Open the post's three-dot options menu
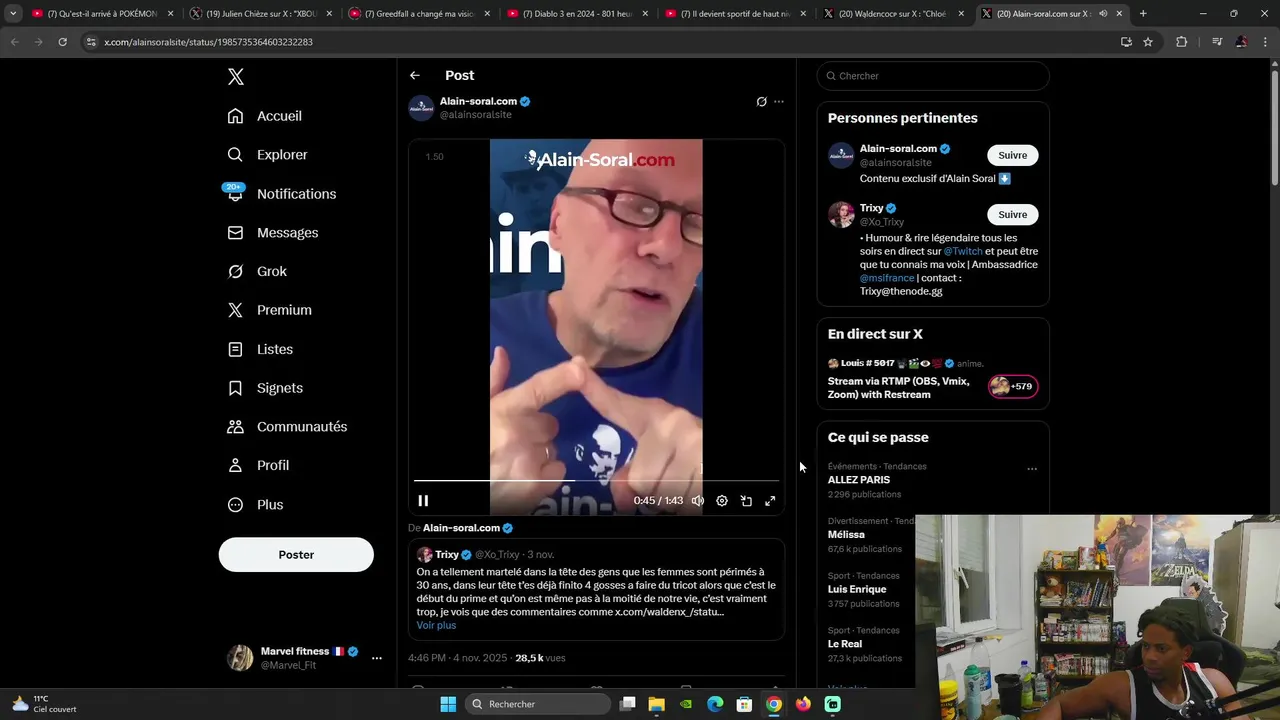The width and height of the screenshot is (1280, 720). coord(779,102)
